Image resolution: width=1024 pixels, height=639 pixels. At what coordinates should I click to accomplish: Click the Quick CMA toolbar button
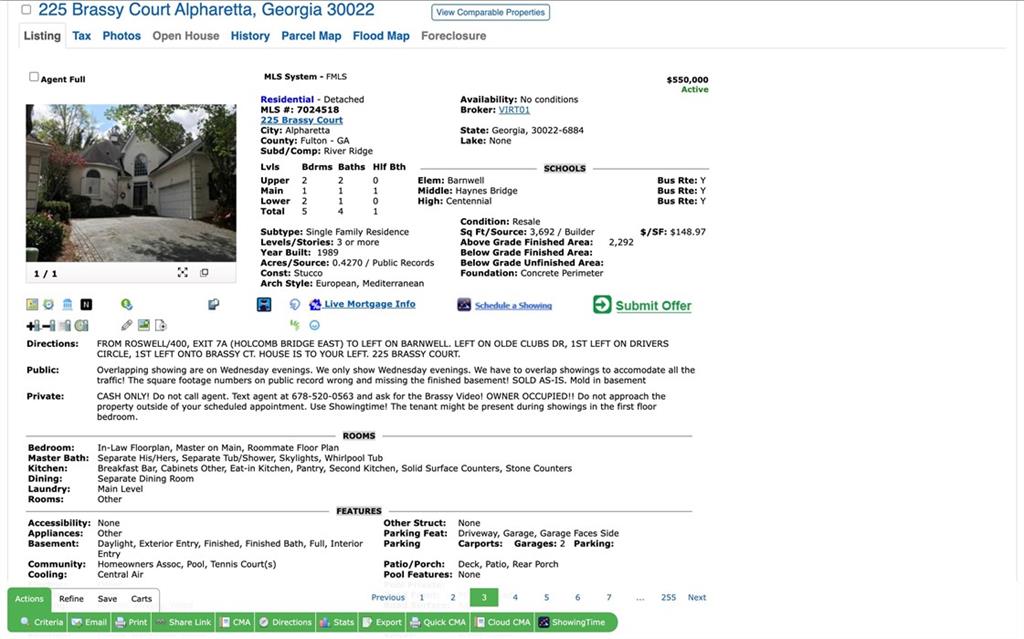[438, 622]
